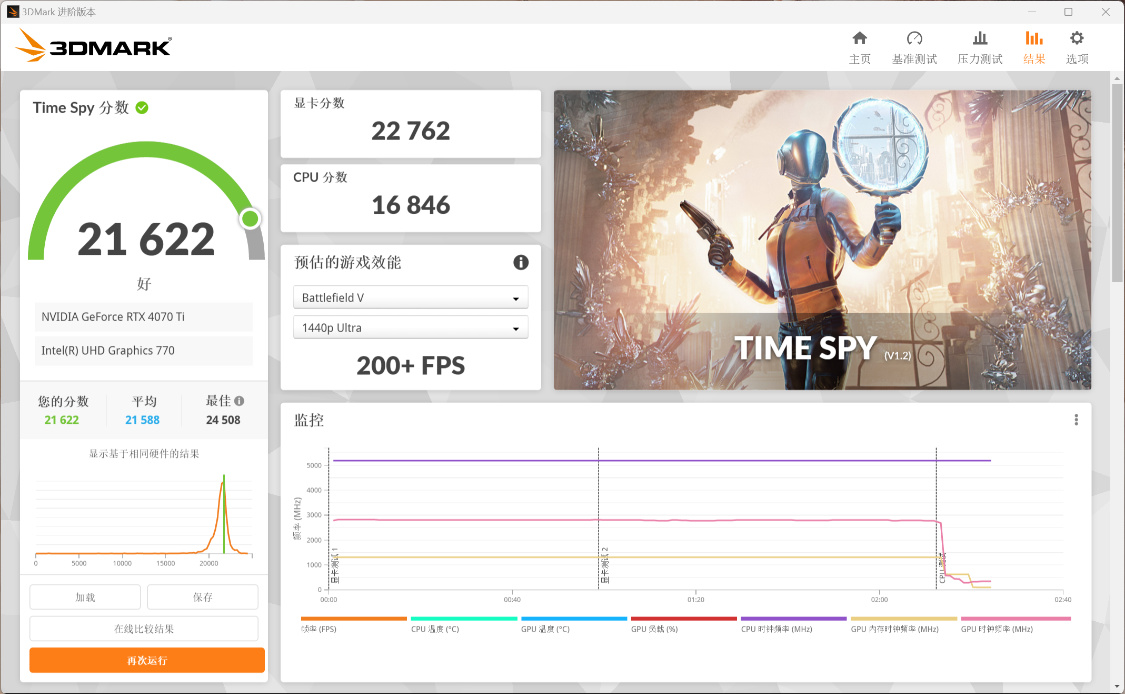
Task: Click the orange Run Again (再次运行) button
Action: pyautogui.click(x=147, y=660)
